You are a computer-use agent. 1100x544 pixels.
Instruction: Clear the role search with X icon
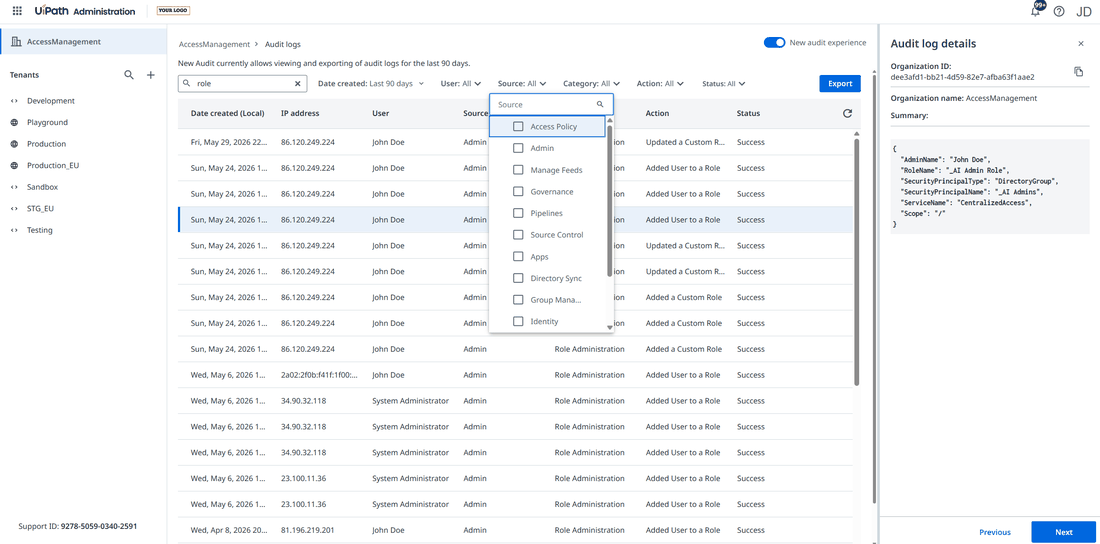tap(297, 84)
